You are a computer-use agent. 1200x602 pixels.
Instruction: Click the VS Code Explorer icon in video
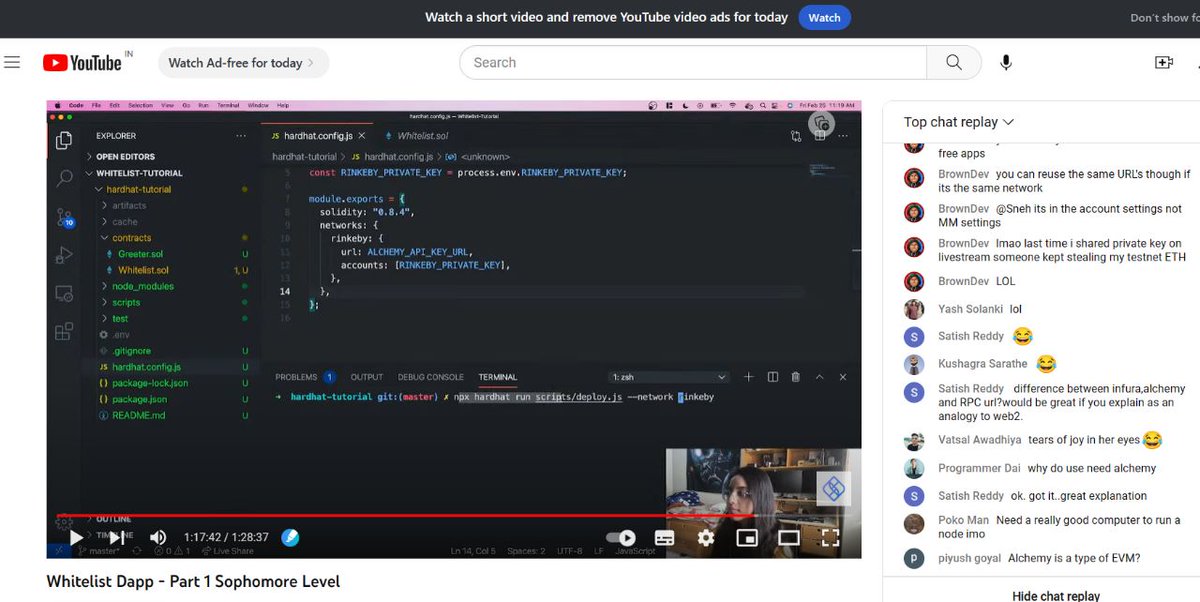(x=64, y=141)
